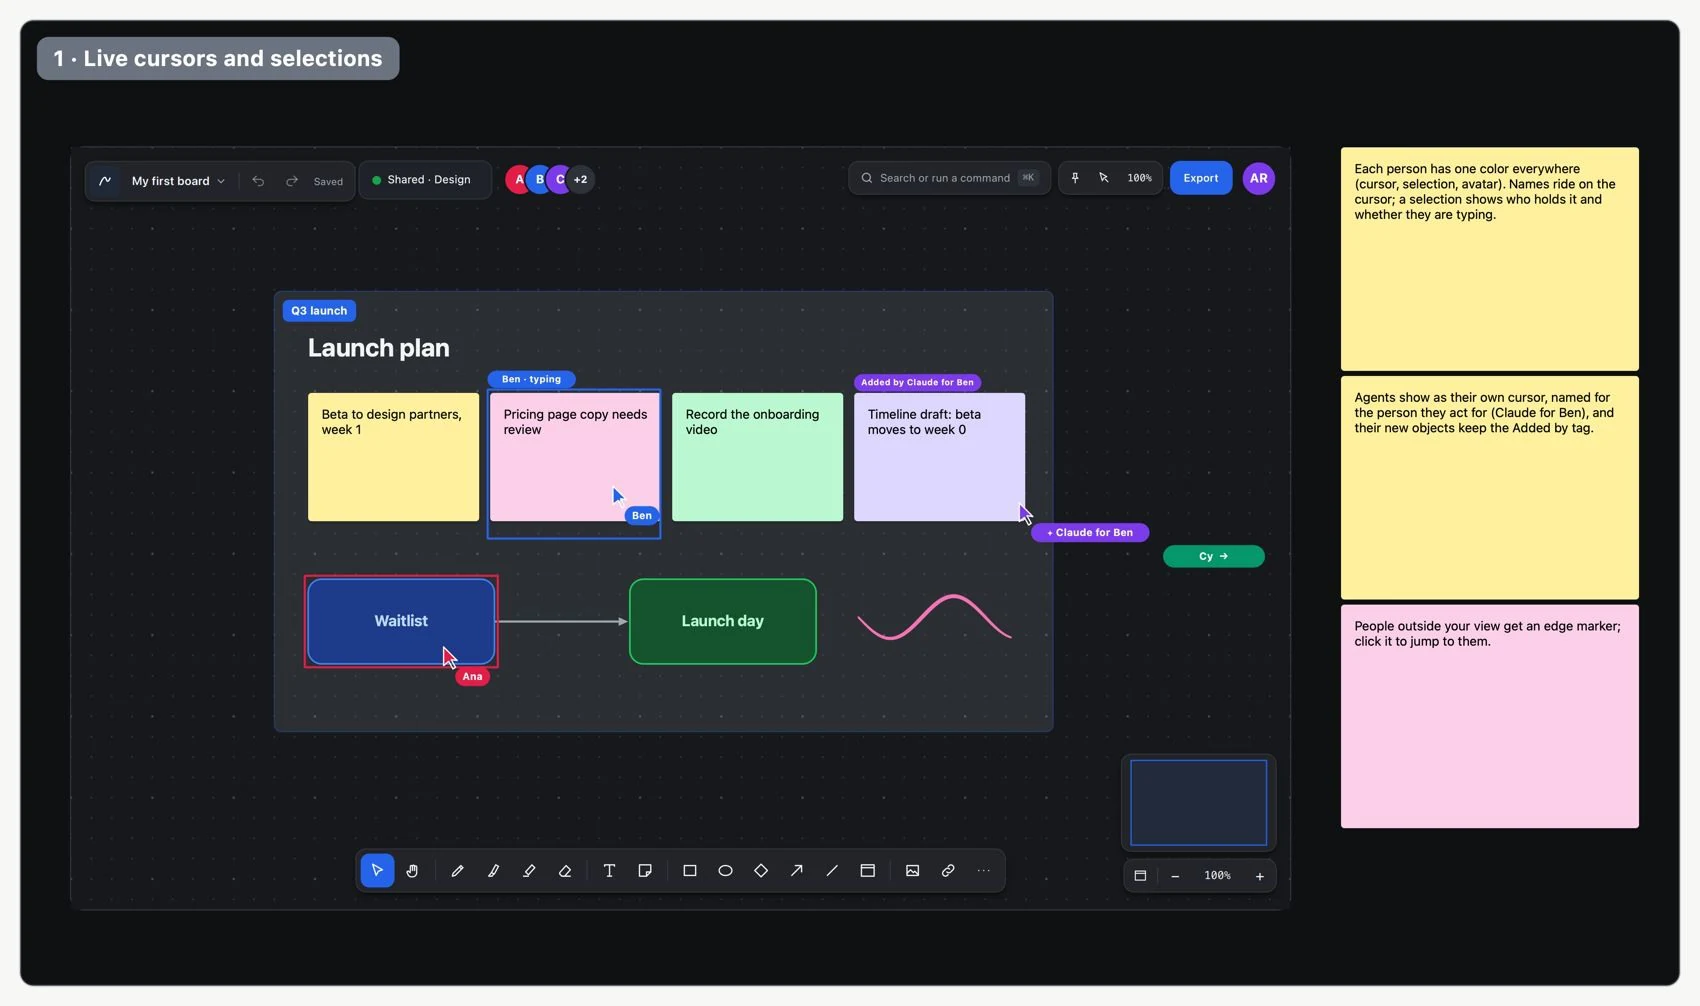The height and width of the screenshot is (1006, 1700).
Task: Select the arrow Select tool in bottom toolbar
Action: coord(377,871)
